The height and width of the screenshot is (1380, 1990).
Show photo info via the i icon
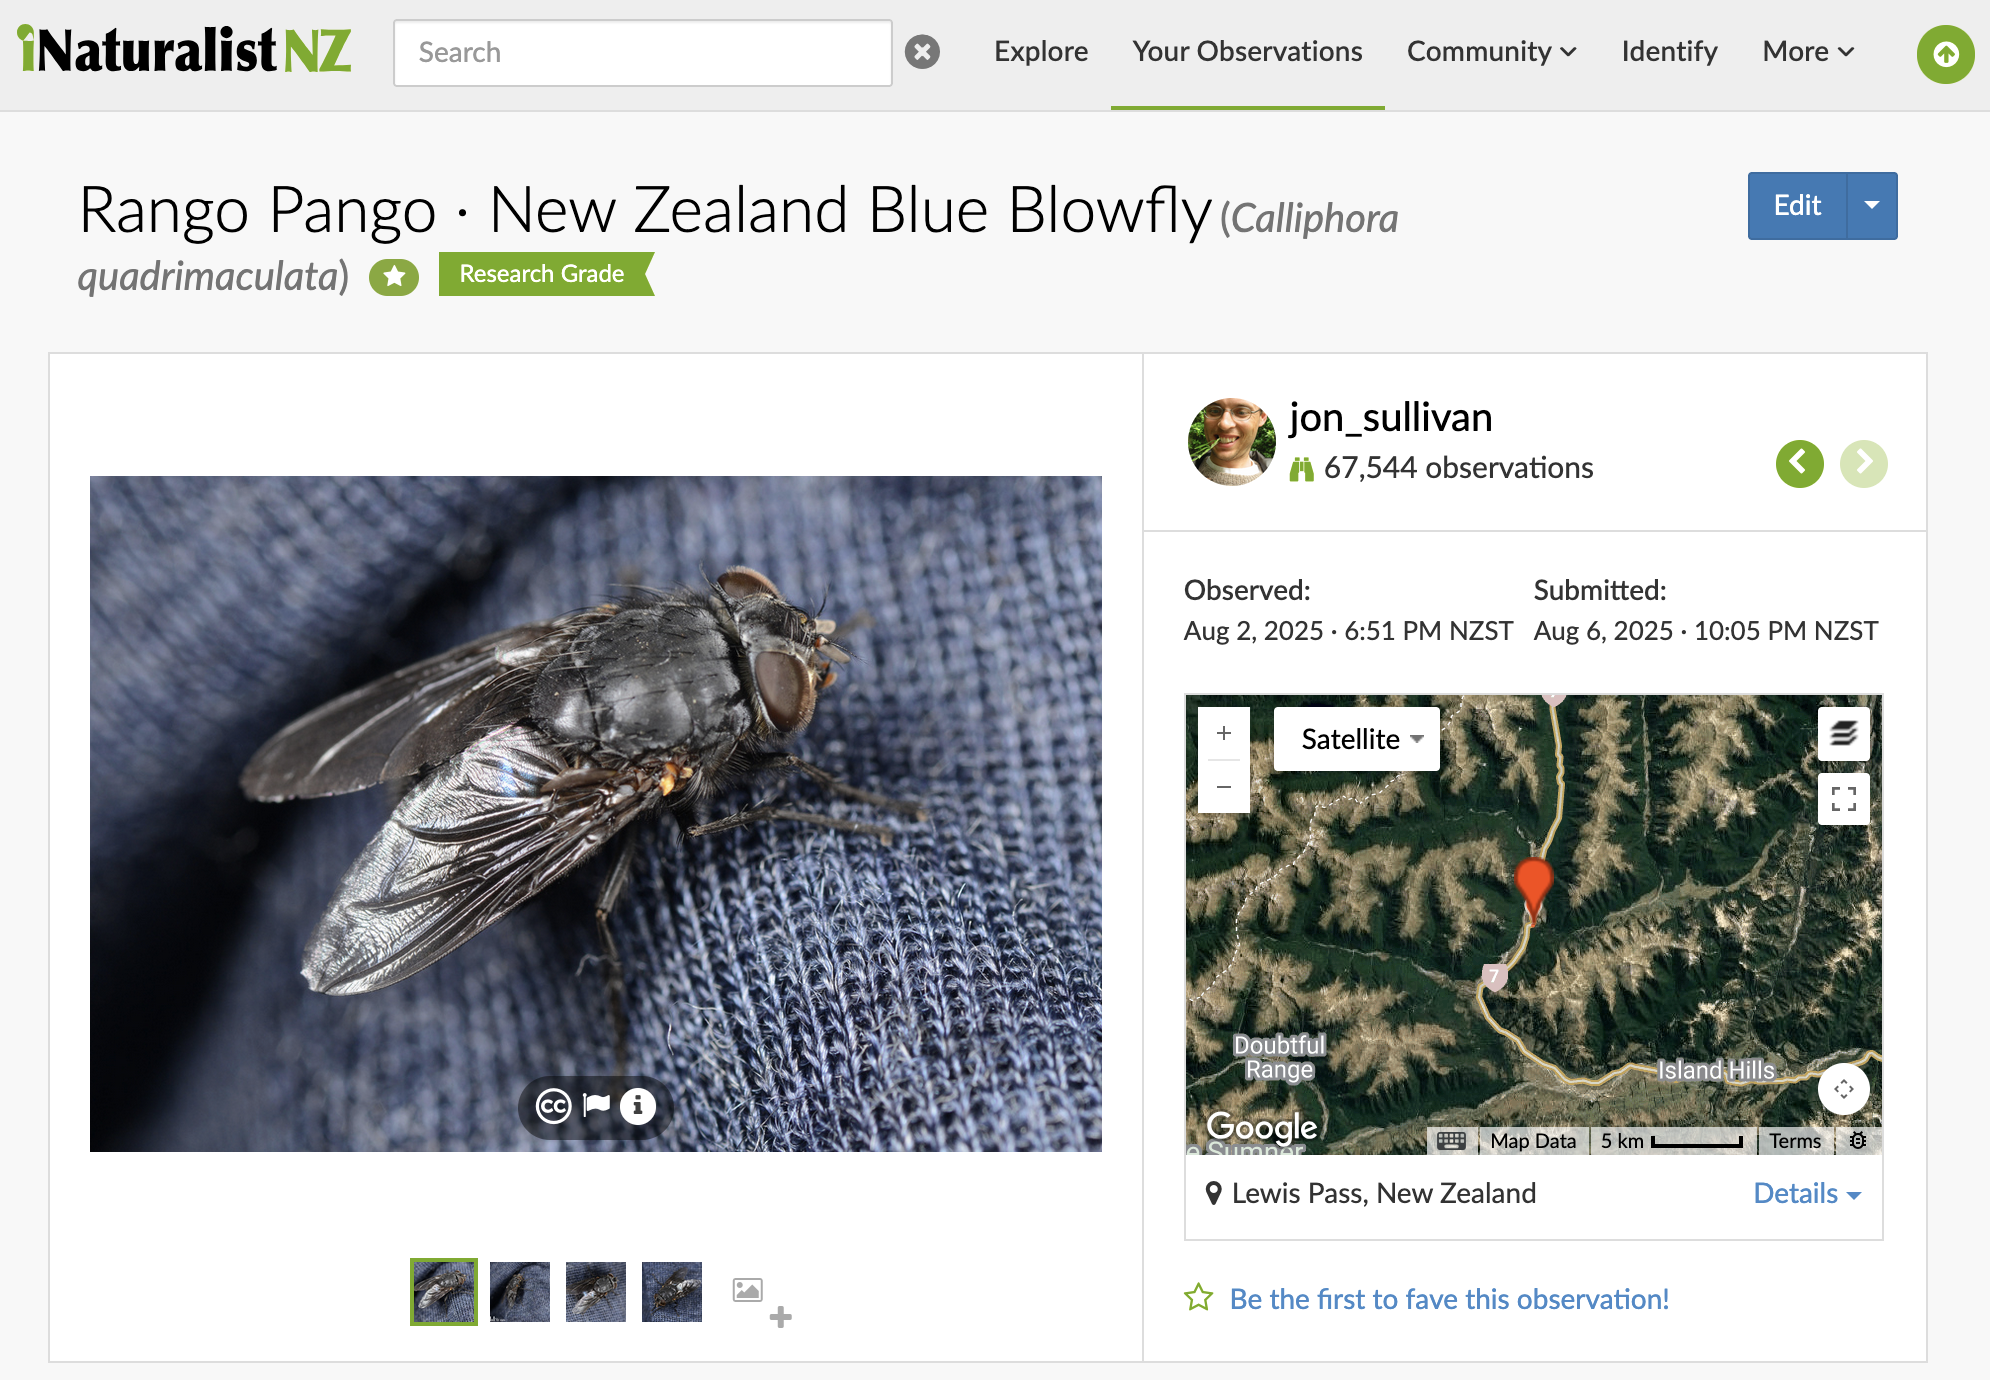638,1106
